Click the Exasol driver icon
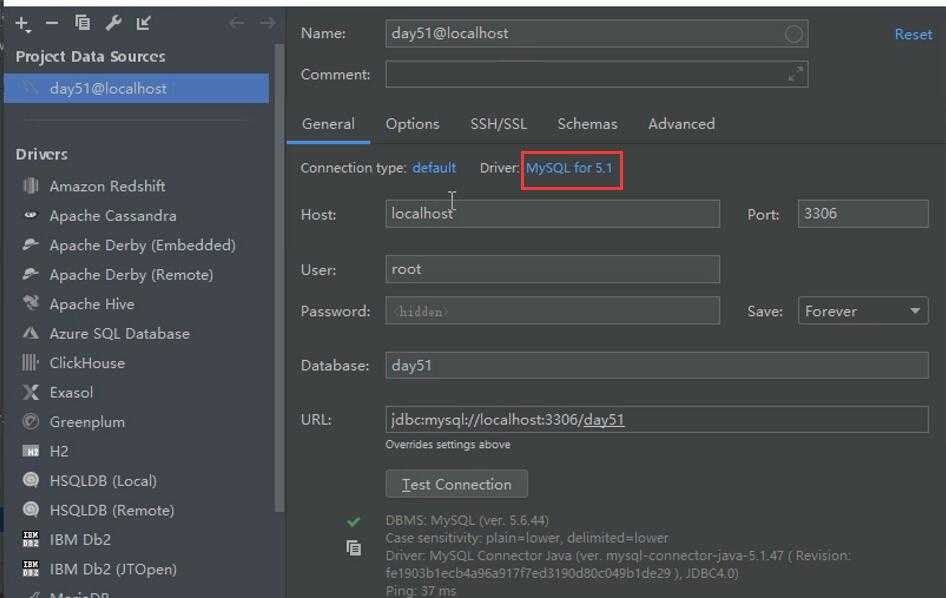Image resolution: width=946 pixels, height=598 pixels. (x=30, y=392)
